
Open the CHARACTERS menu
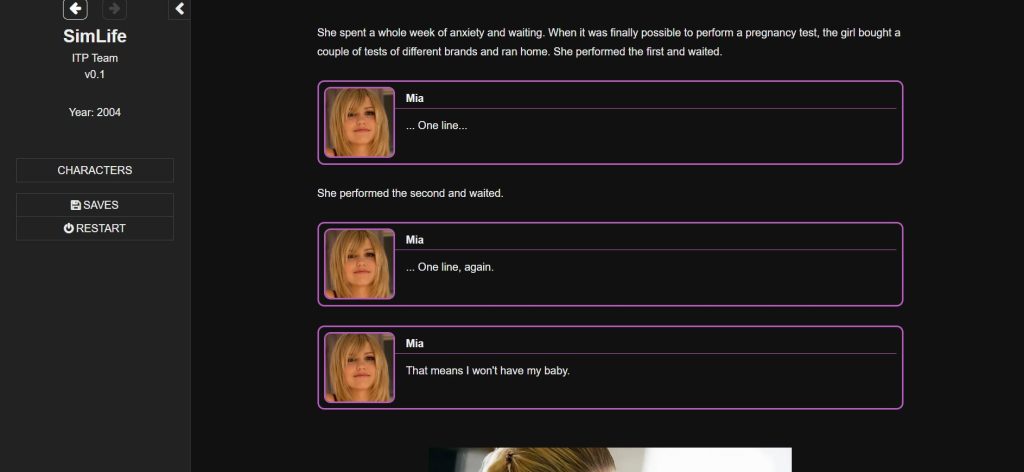pos(95,170)
